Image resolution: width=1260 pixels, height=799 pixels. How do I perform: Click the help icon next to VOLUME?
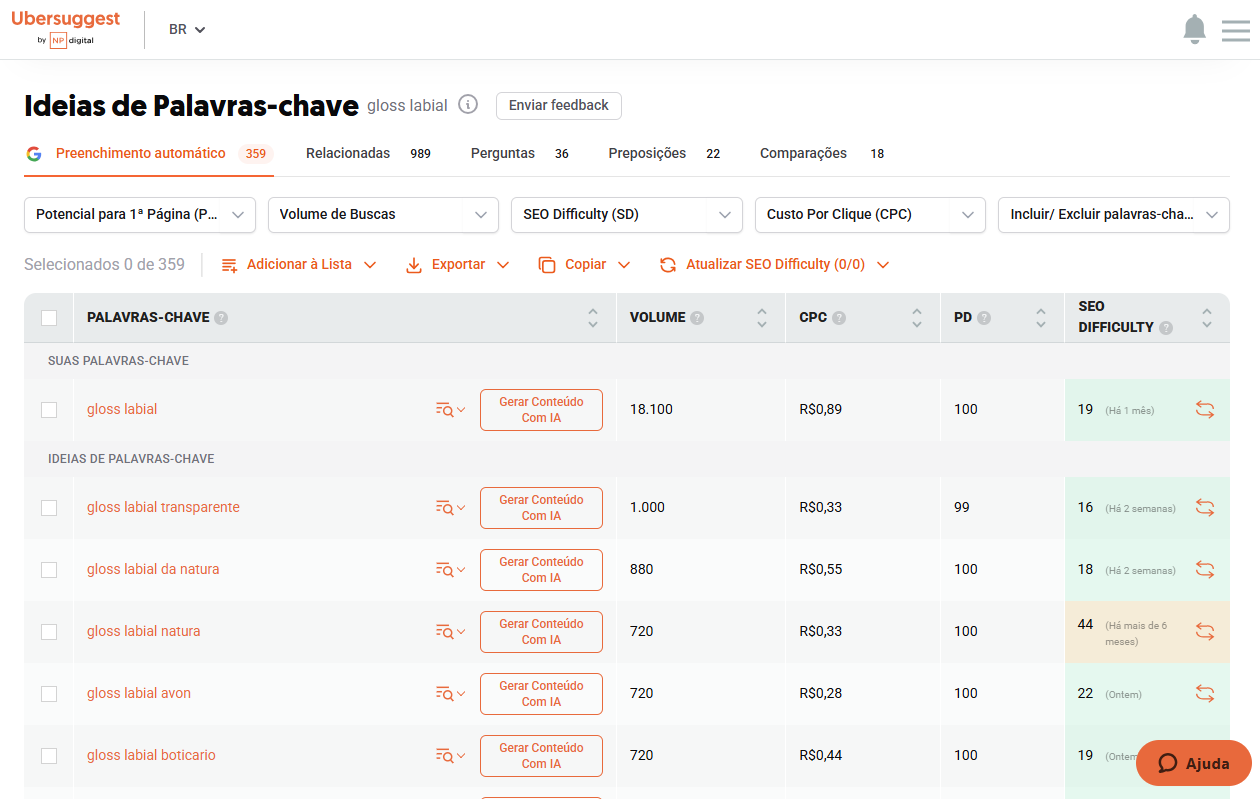tap(697, 318)
